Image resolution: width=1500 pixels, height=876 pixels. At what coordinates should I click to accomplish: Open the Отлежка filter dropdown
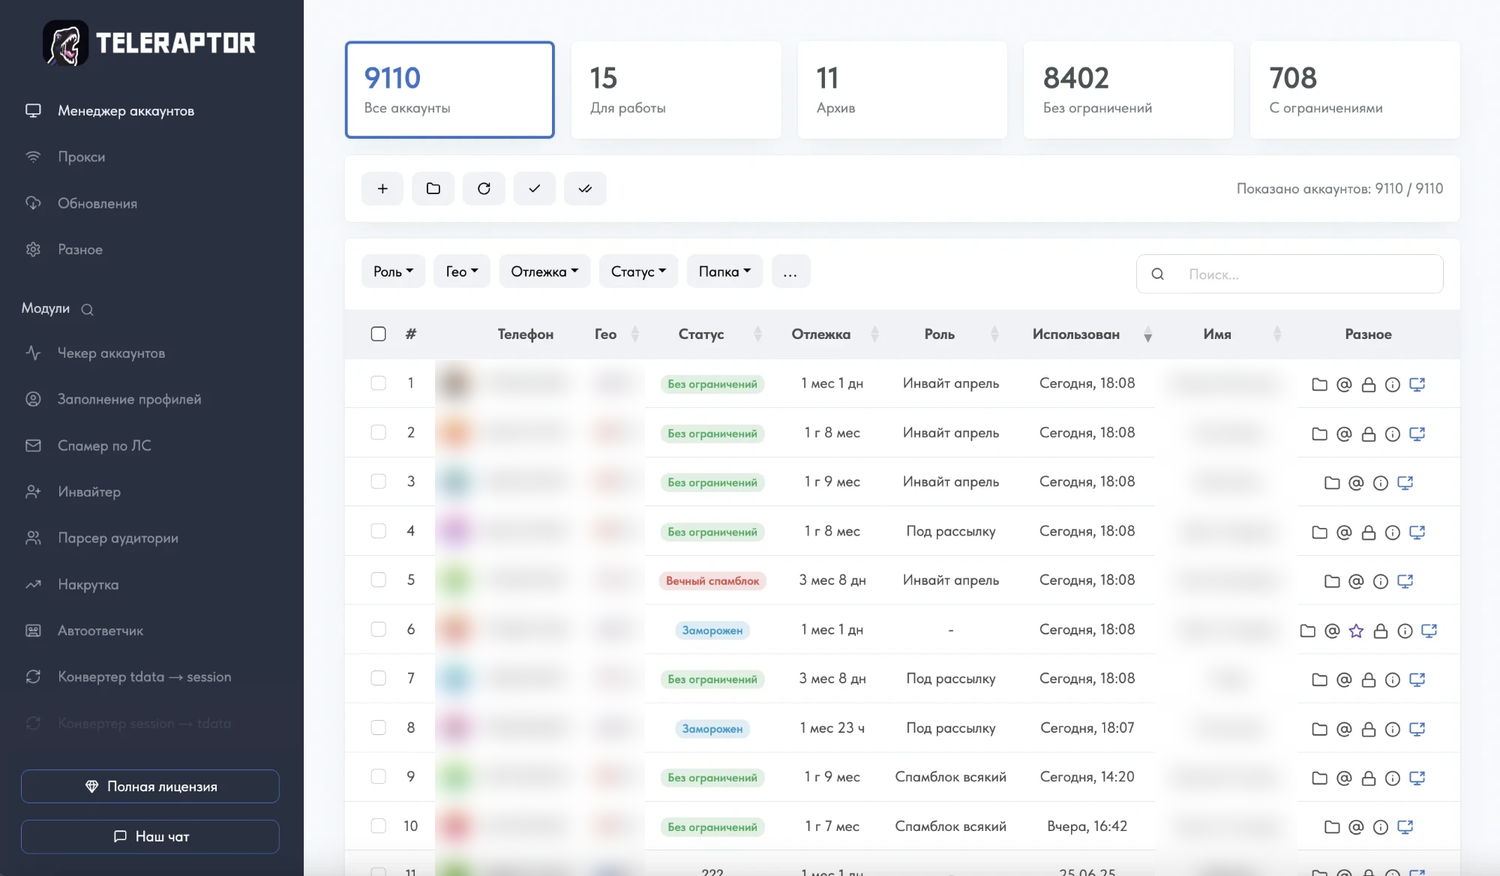tap(545, 271)
